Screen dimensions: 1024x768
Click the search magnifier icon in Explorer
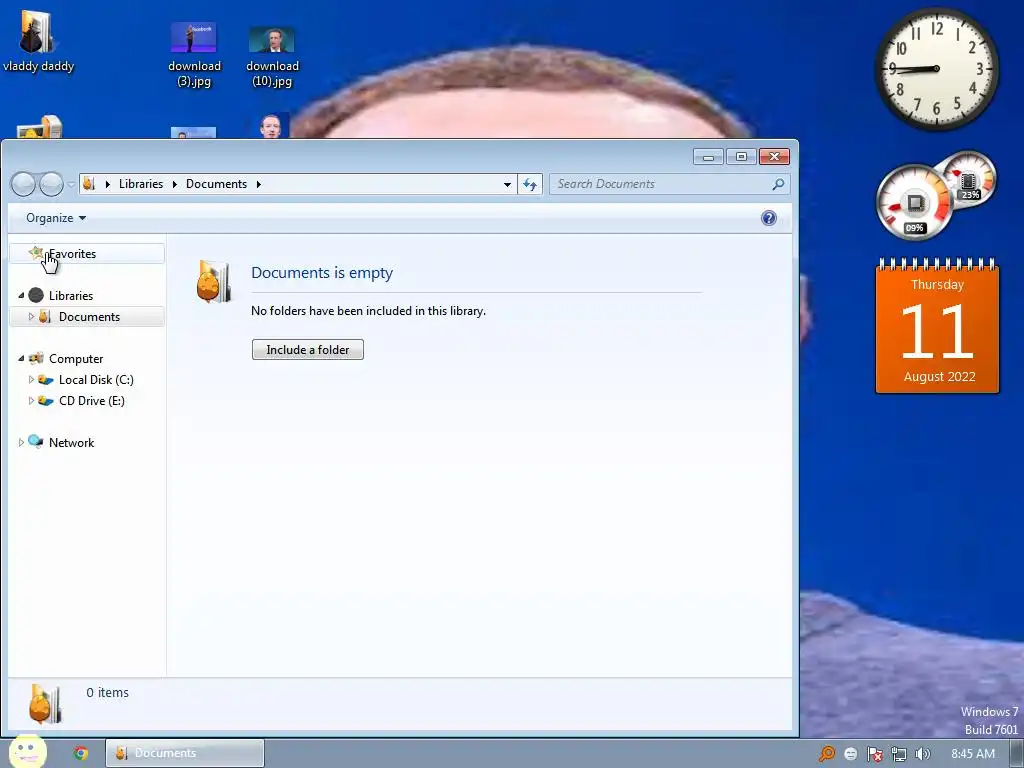pyautogui.click(x=778, y=184)
